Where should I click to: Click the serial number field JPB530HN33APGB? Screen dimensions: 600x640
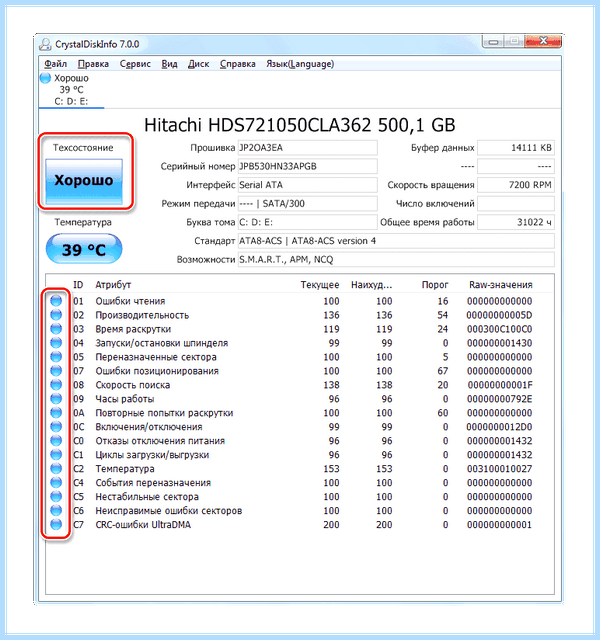308,166
